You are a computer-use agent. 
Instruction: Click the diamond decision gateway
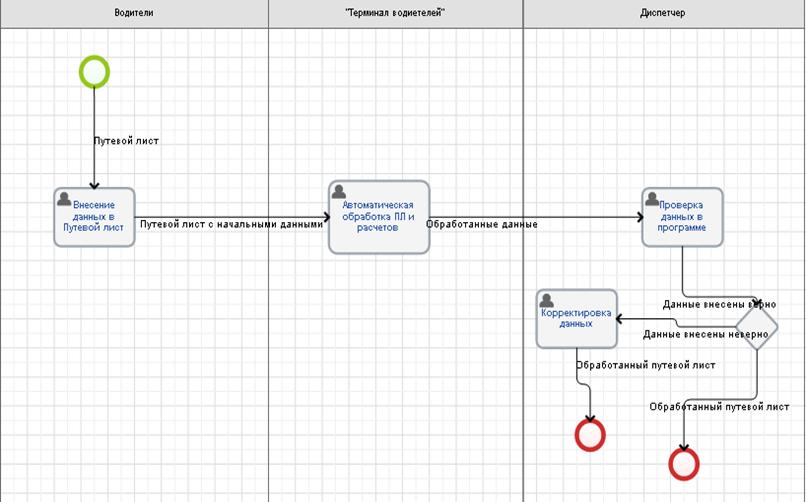tap(757, 327)
